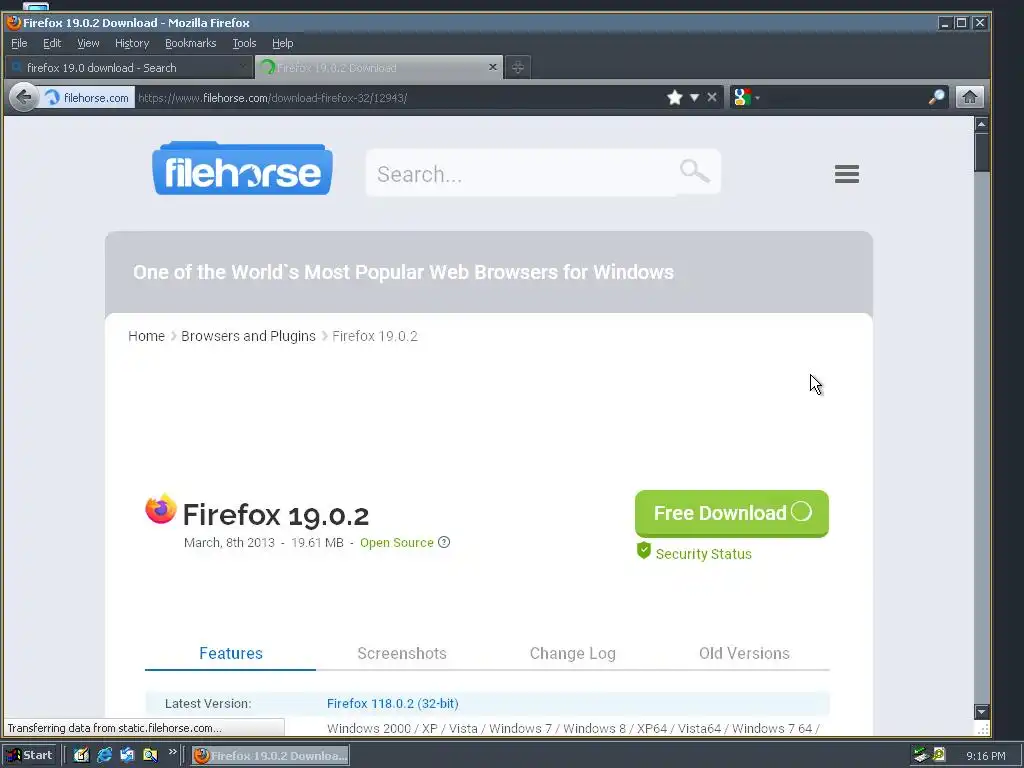Image resolution: width=1024 pixels, height=768 pixels.
Task: Open the Edit menu
Action: 52,43
